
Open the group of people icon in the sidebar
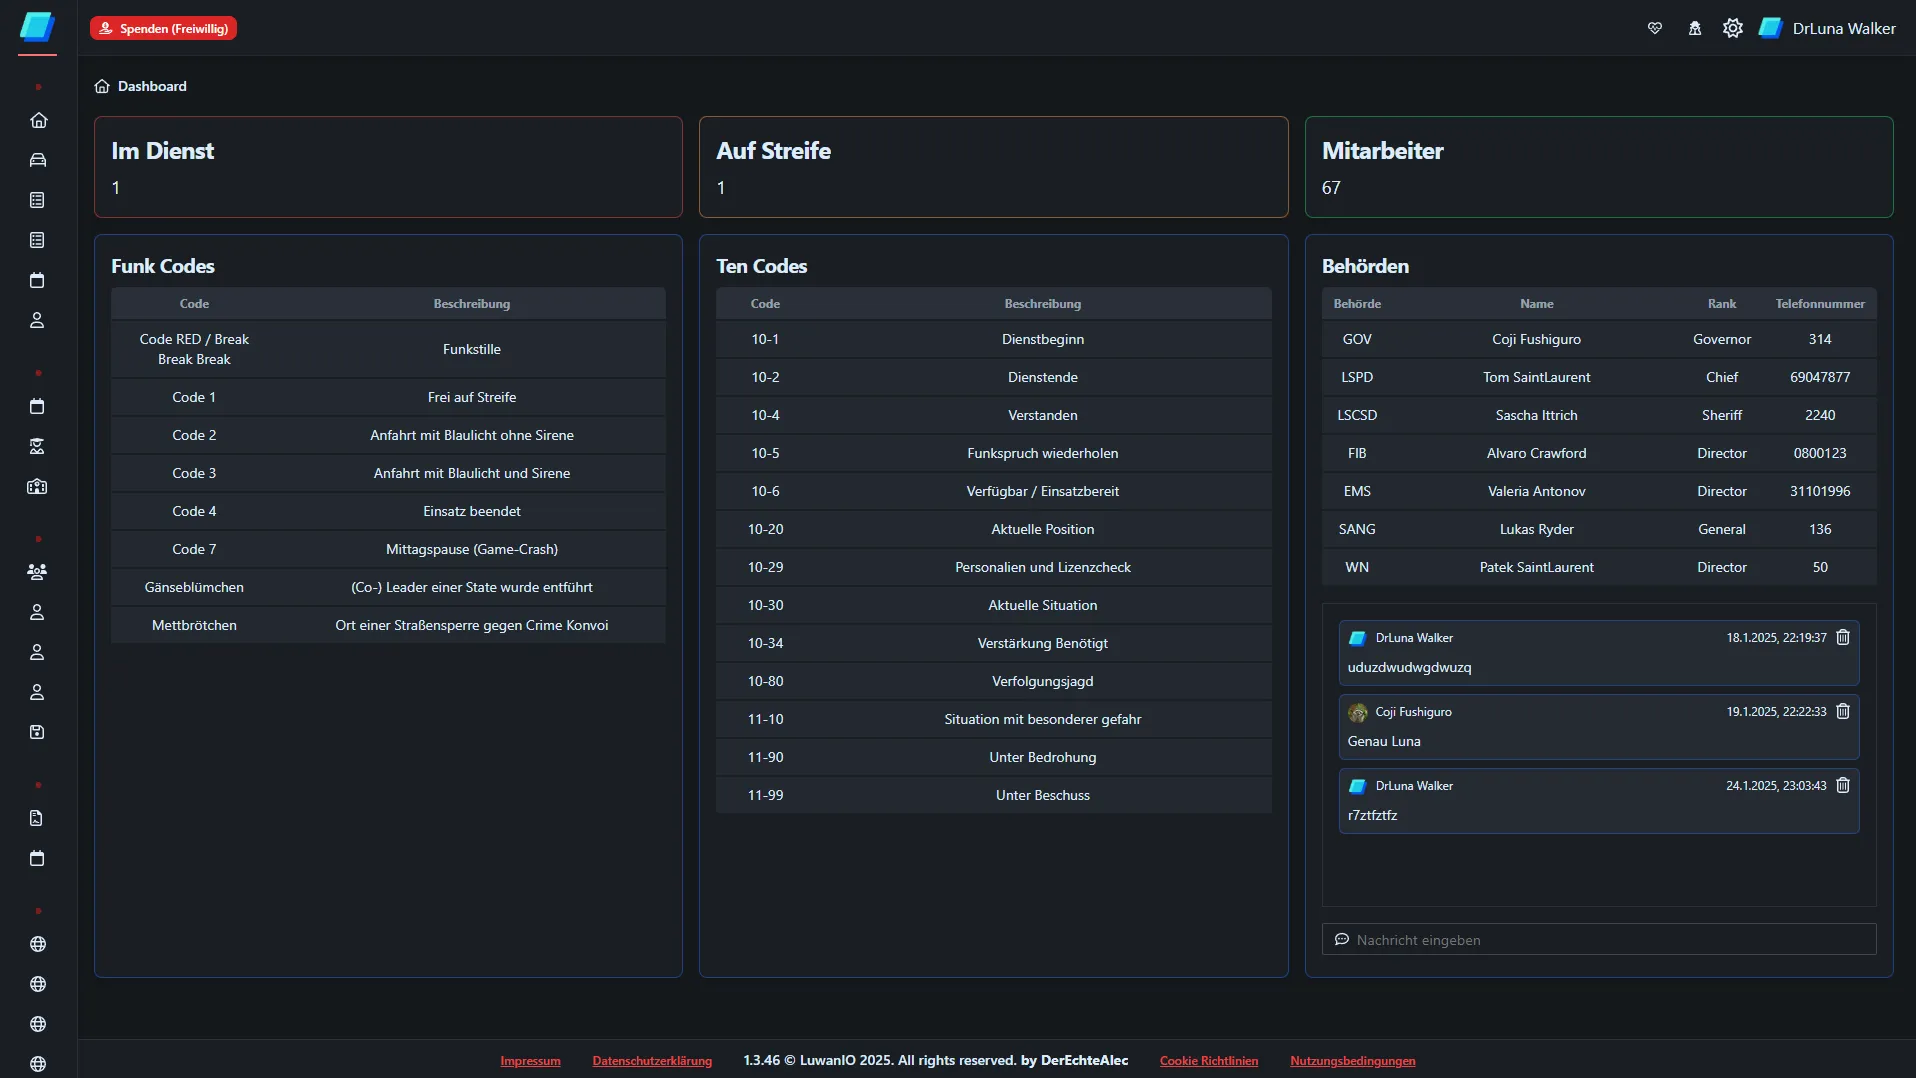[38, 572]
